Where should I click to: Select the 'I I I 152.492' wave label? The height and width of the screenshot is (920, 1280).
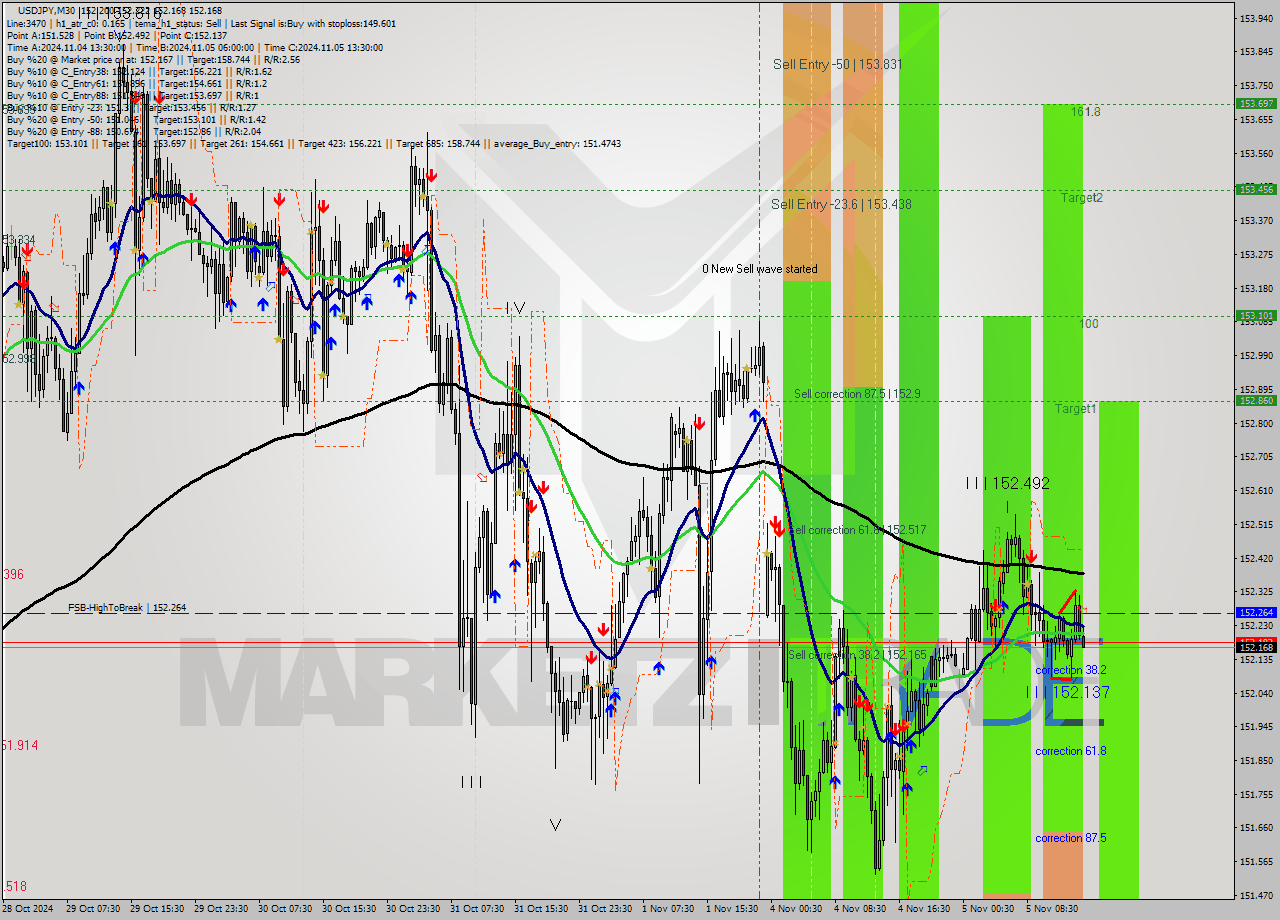[1007, 483]
